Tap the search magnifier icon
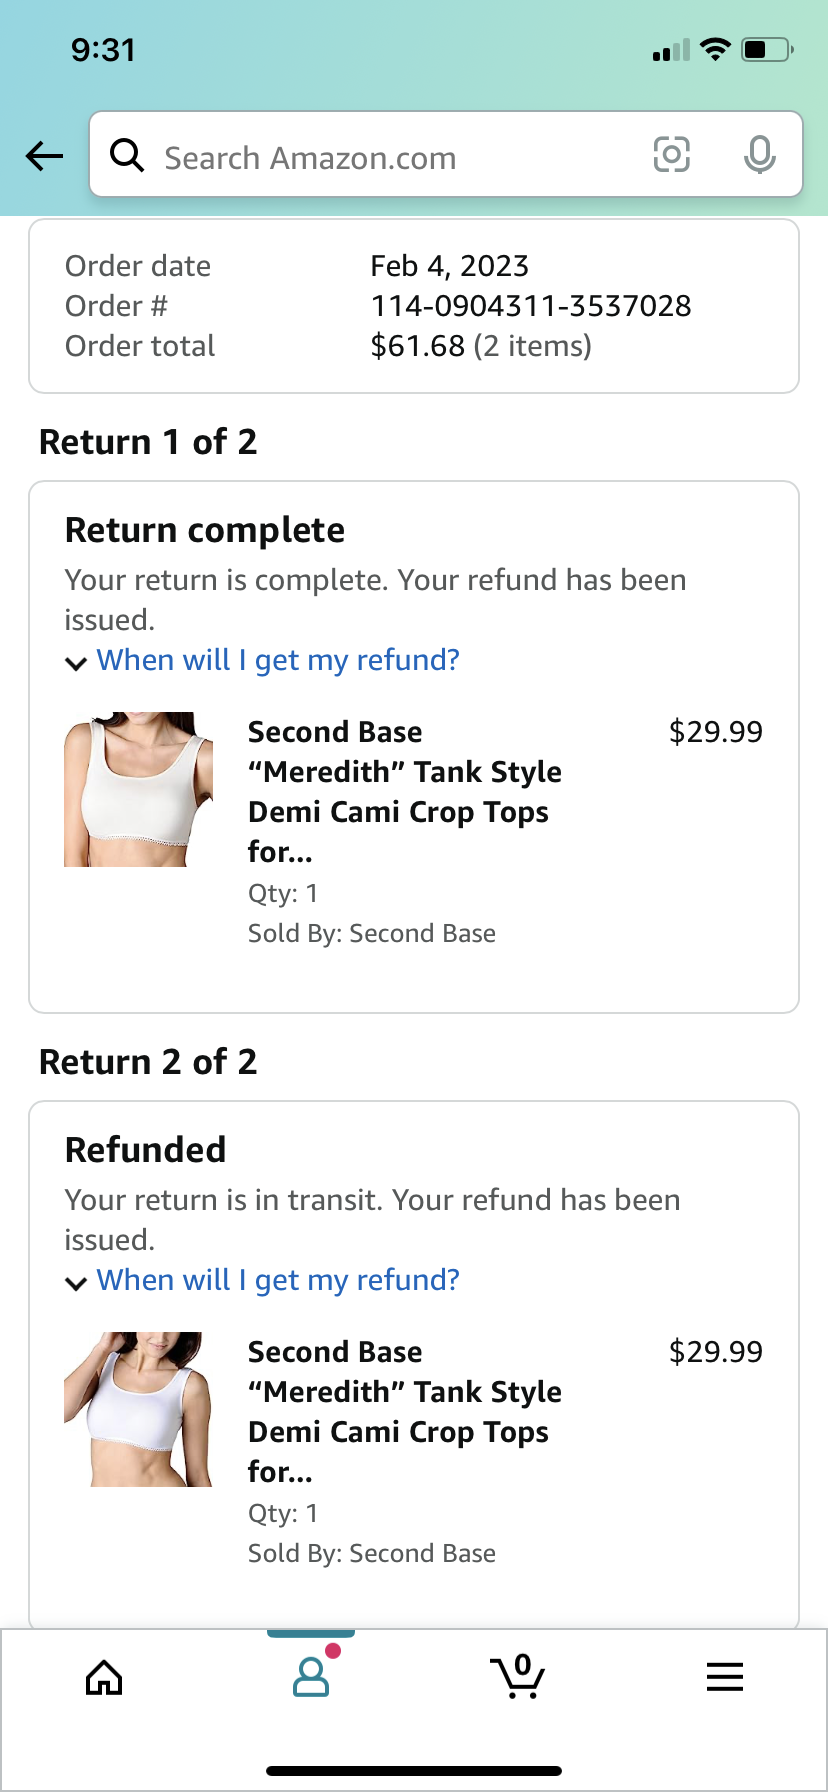This screenshot has width=828, height=1792. [x=127, y=155]
